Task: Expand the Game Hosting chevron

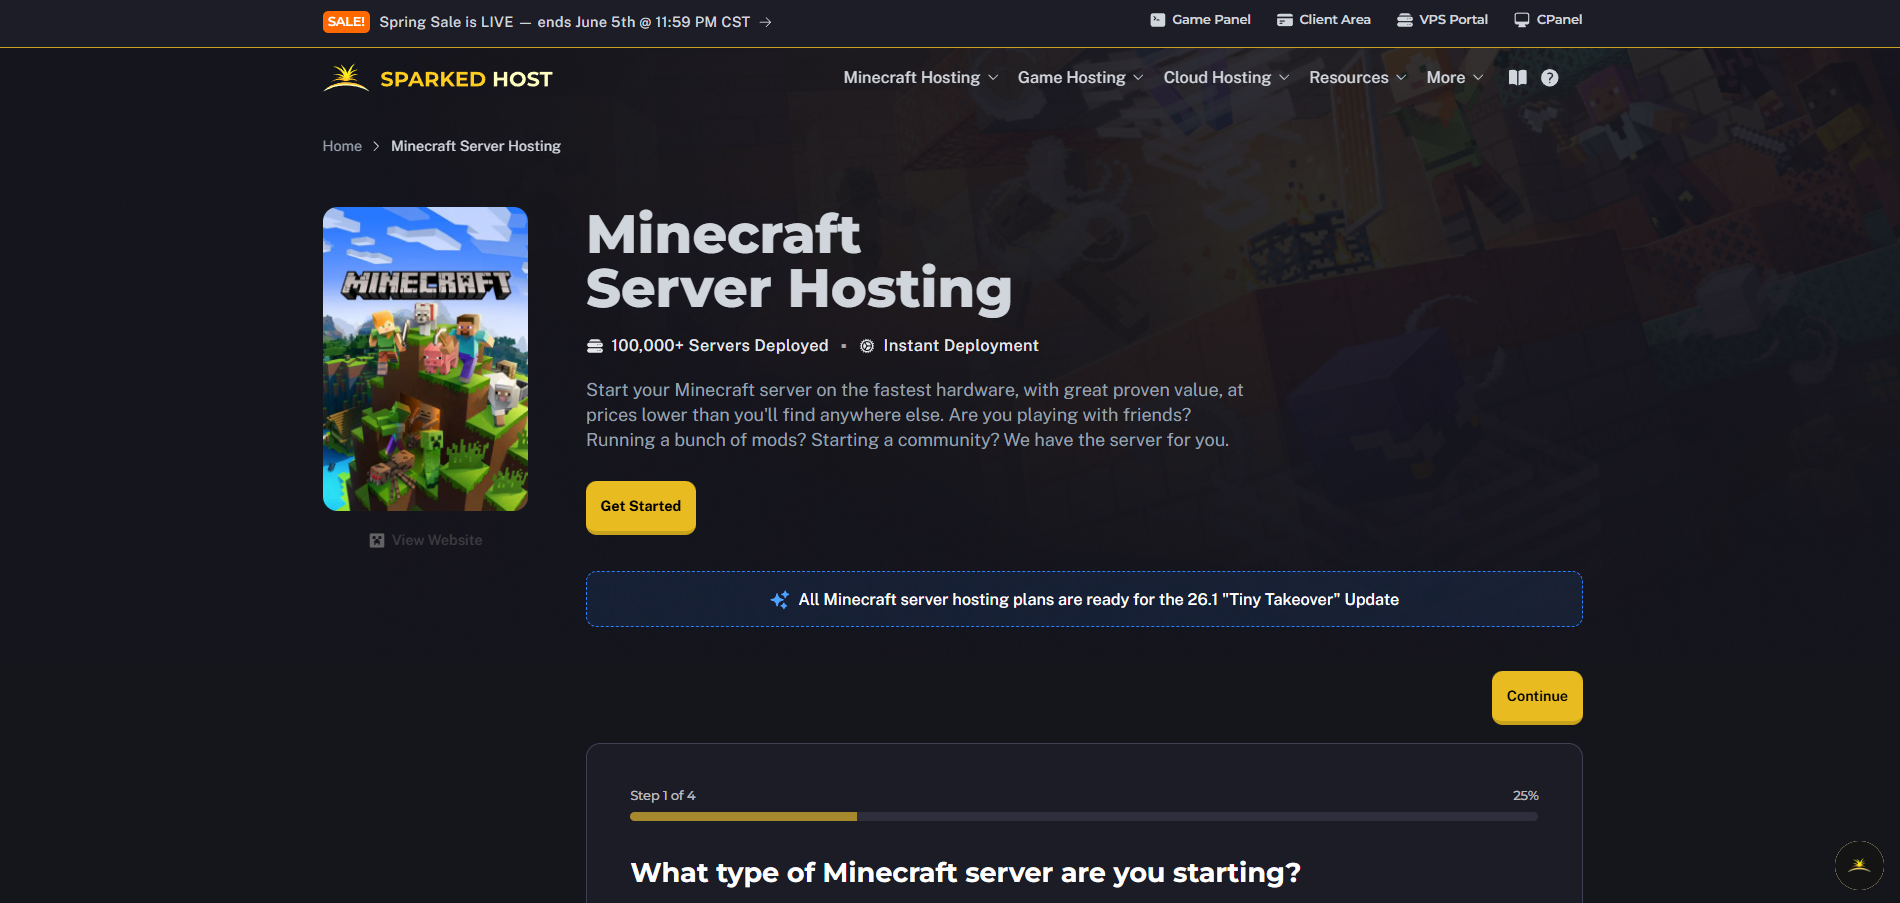Action: (1138, 78)
